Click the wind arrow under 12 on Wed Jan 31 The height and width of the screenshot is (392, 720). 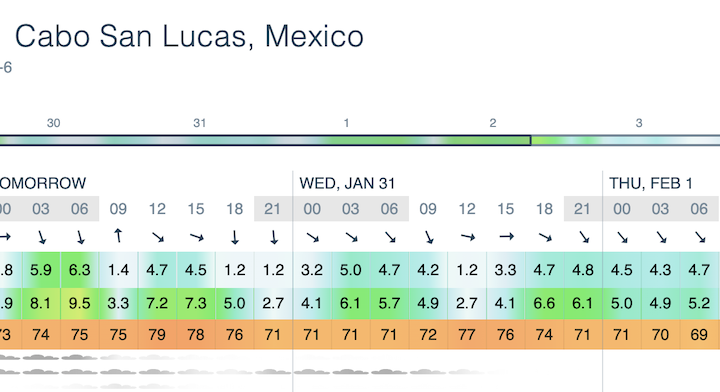pyautogui.click(x=467, y=237)
